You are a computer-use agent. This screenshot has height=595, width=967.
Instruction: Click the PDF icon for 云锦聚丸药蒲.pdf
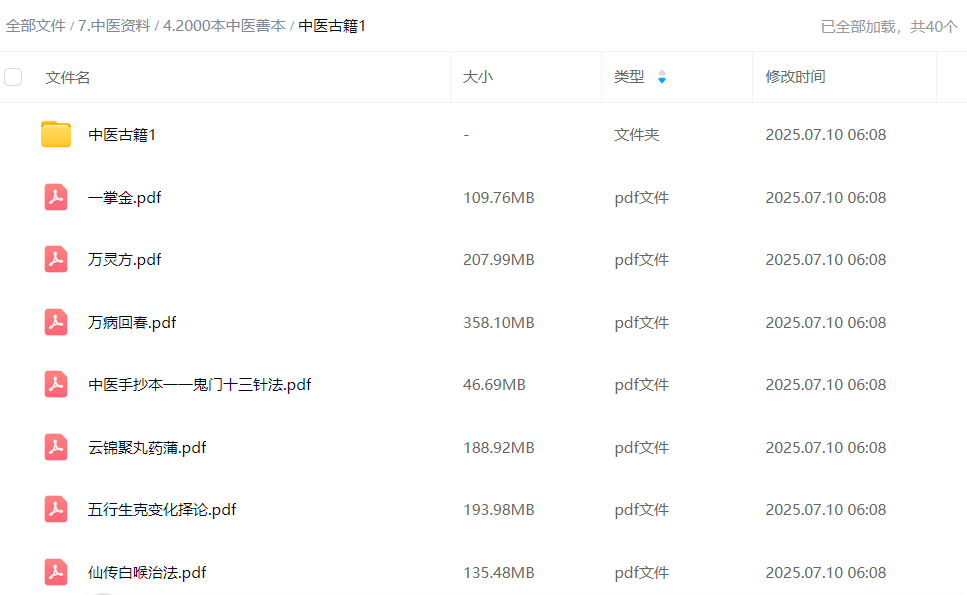tap(56, 448)
